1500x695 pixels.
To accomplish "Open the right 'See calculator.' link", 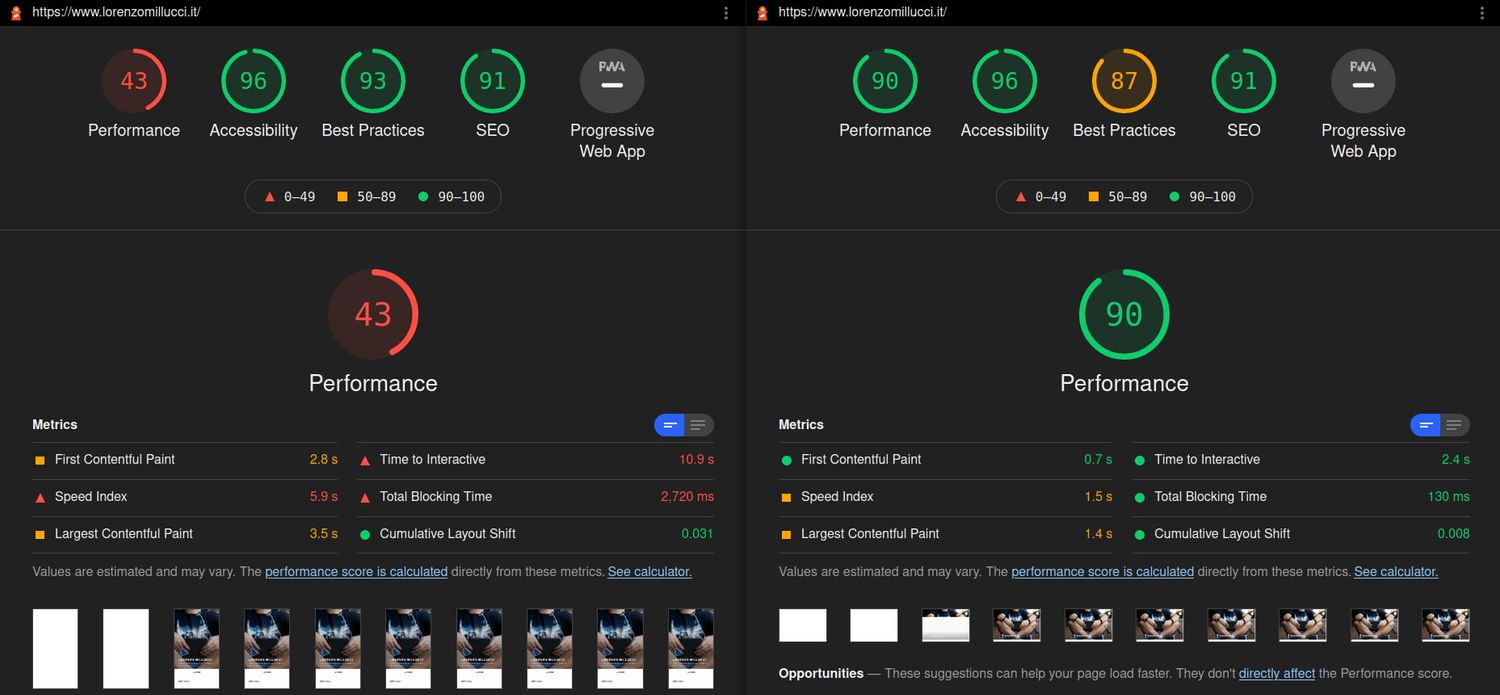I will (1396, 572).
